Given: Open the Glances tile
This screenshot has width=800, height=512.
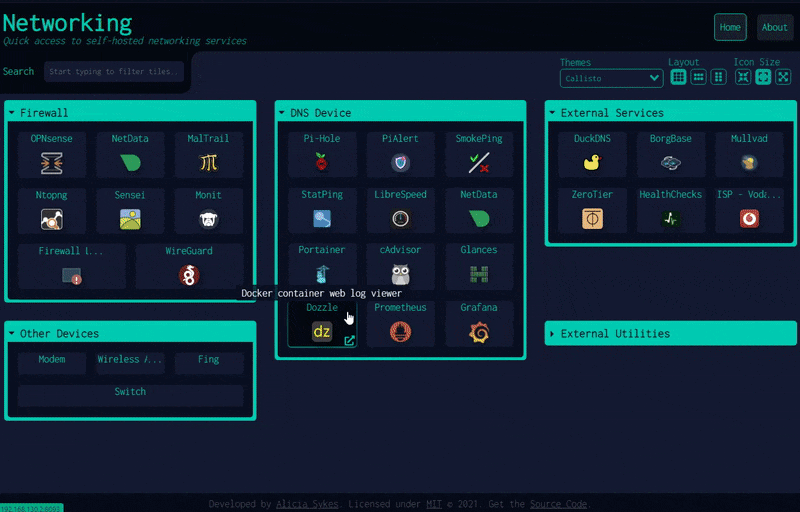Looking at the screenshot, I should pyautogui.click(x=479, y=266).
